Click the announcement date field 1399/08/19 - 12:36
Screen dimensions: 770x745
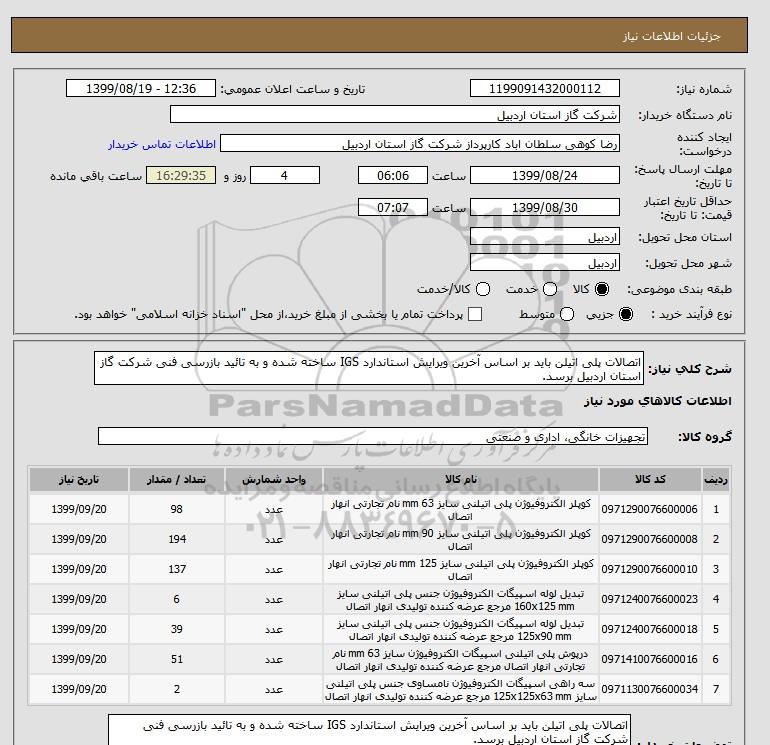(x=141, y=88)
